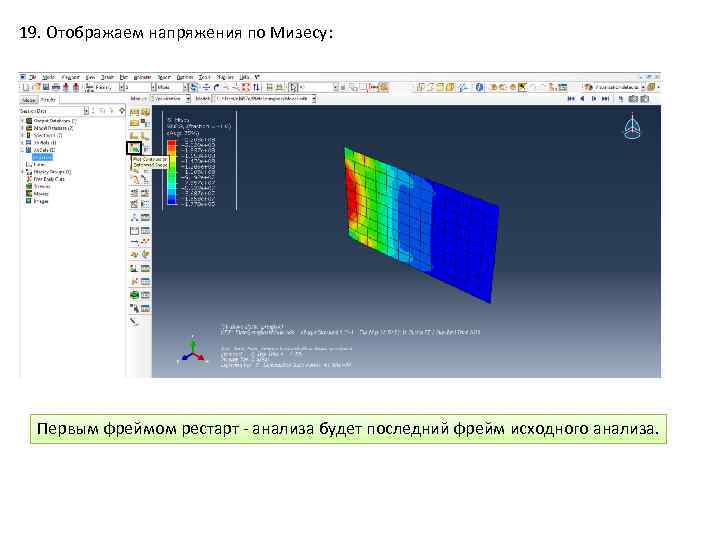Select the Streams tree item

click(42, 186)
